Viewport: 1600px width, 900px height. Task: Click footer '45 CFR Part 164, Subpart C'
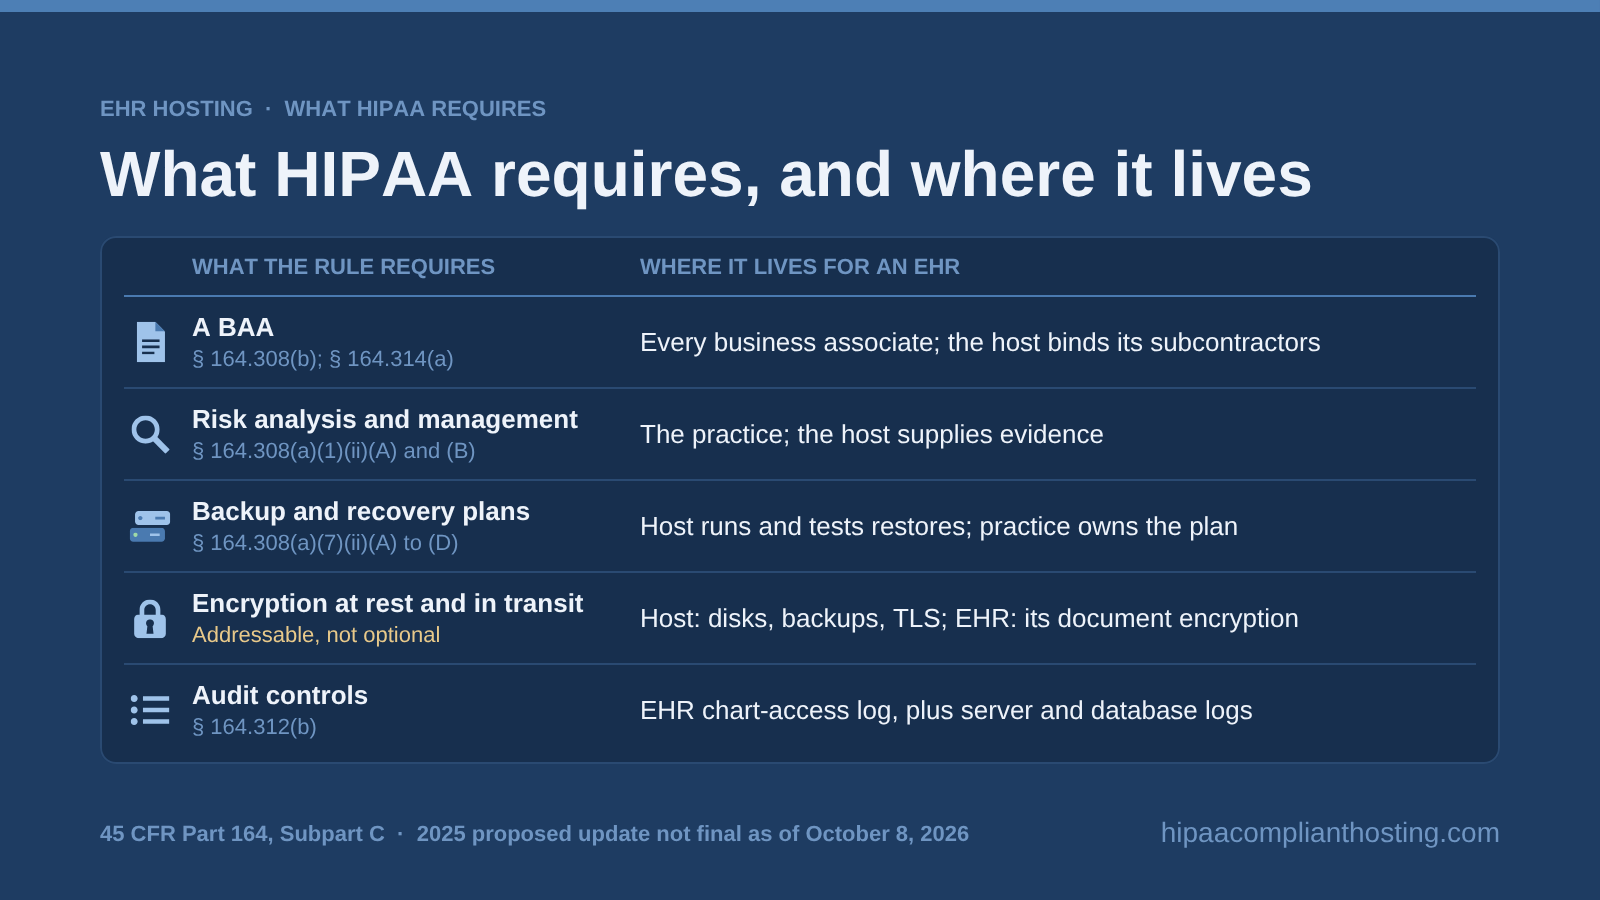pyautogui.click(x=242, y=834)
